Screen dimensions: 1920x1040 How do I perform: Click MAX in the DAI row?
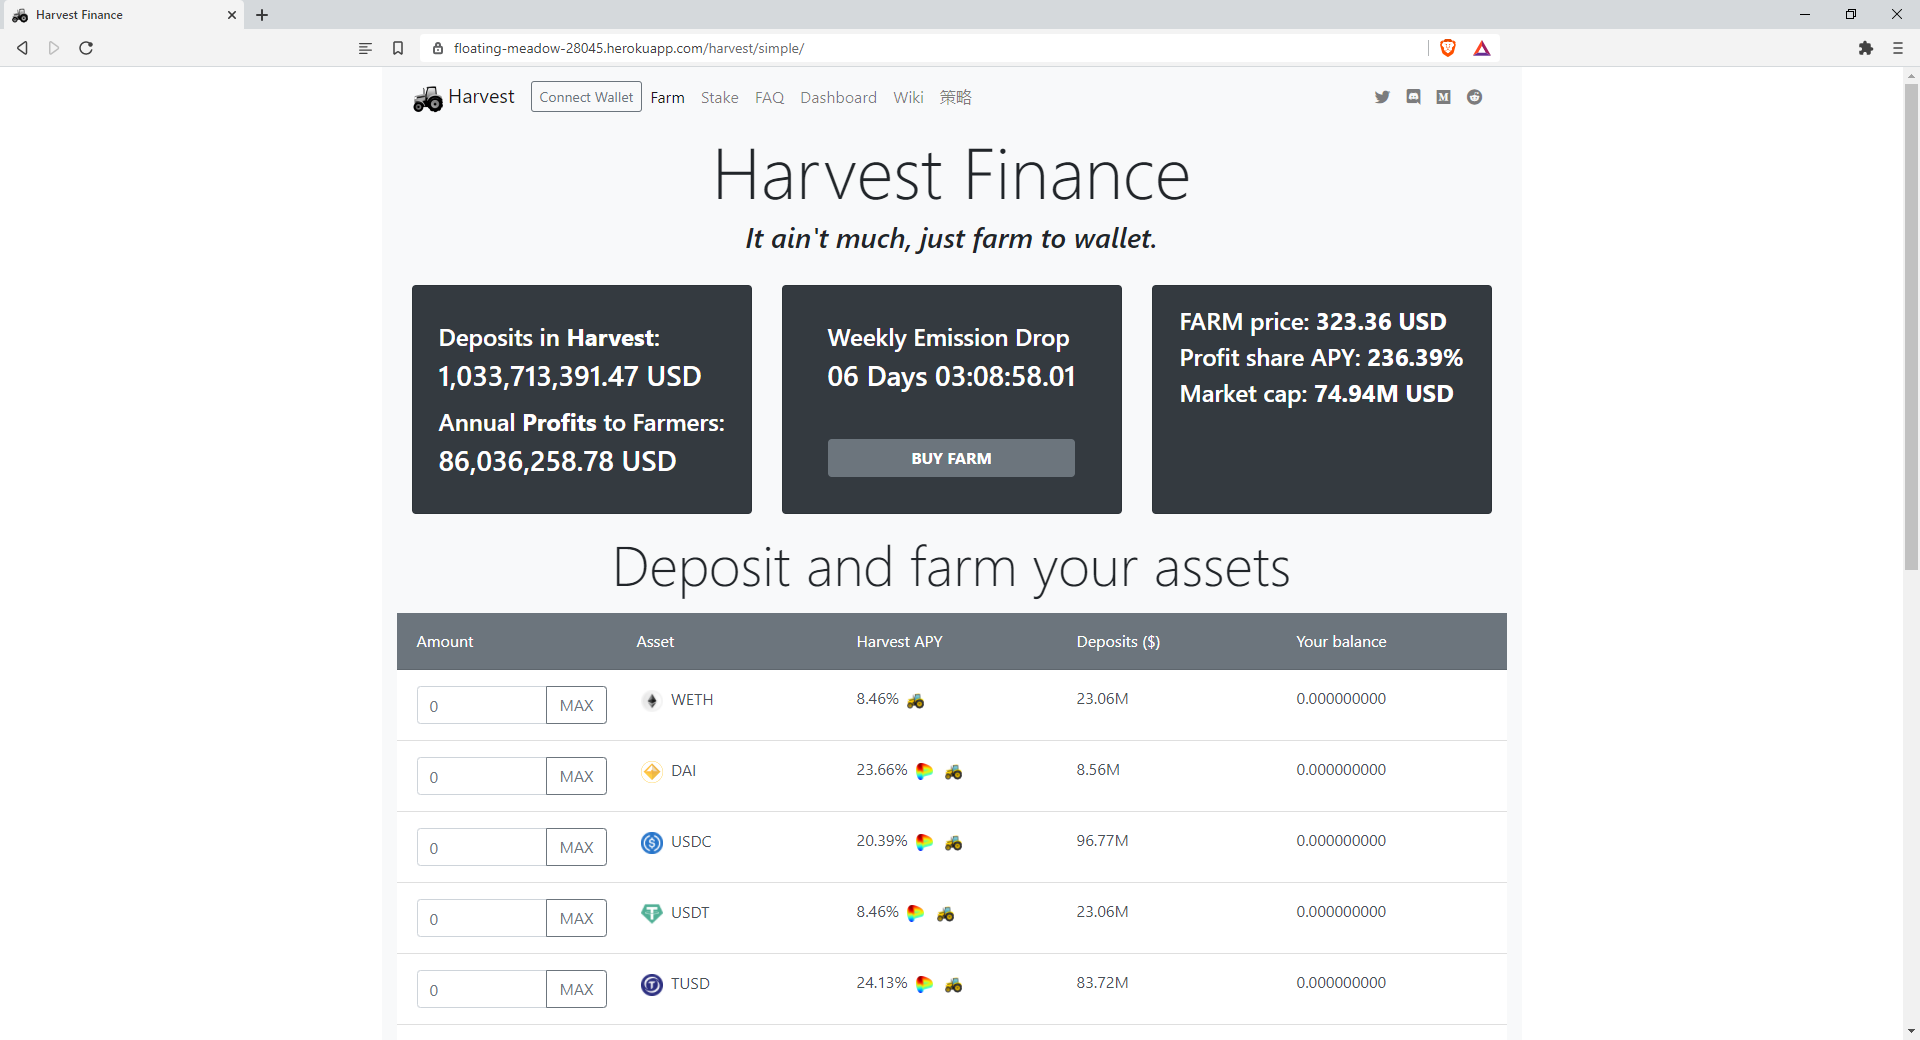576,776
